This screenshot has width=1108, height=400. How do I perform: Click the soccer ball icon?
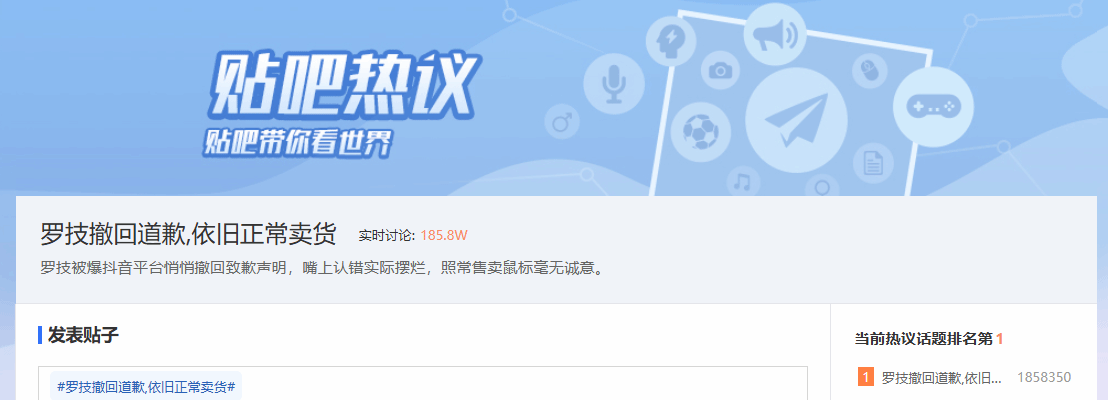pyautogui.click(x=700, y=132)
